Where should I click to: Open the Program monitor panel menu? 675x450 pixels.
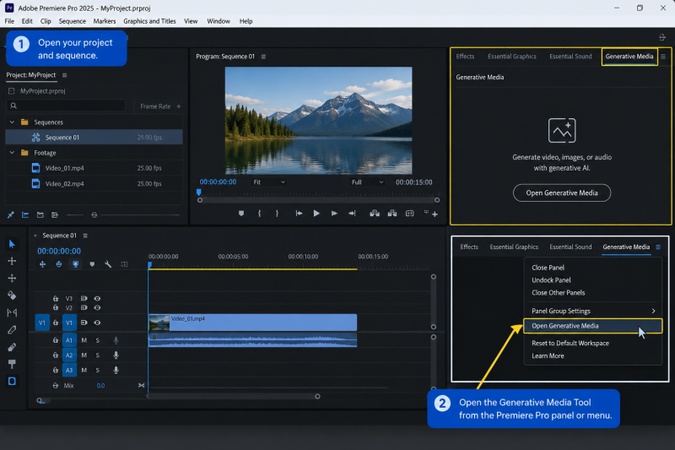(x=263, y=56)
